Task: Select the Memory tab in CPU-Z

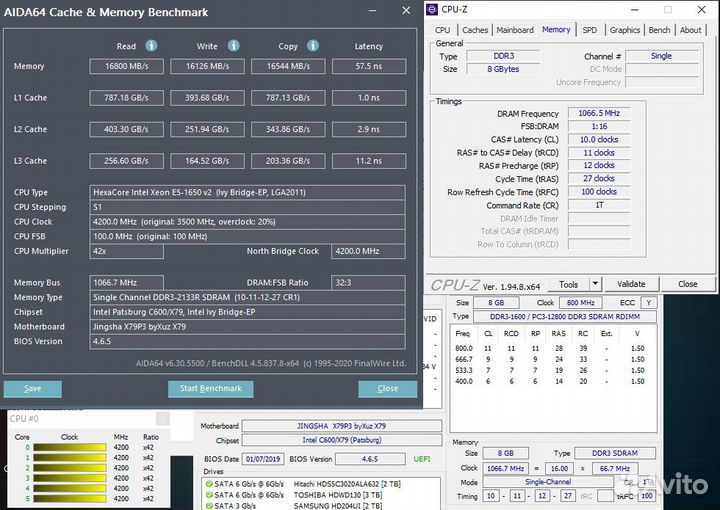Action: [x=556, y=29]
